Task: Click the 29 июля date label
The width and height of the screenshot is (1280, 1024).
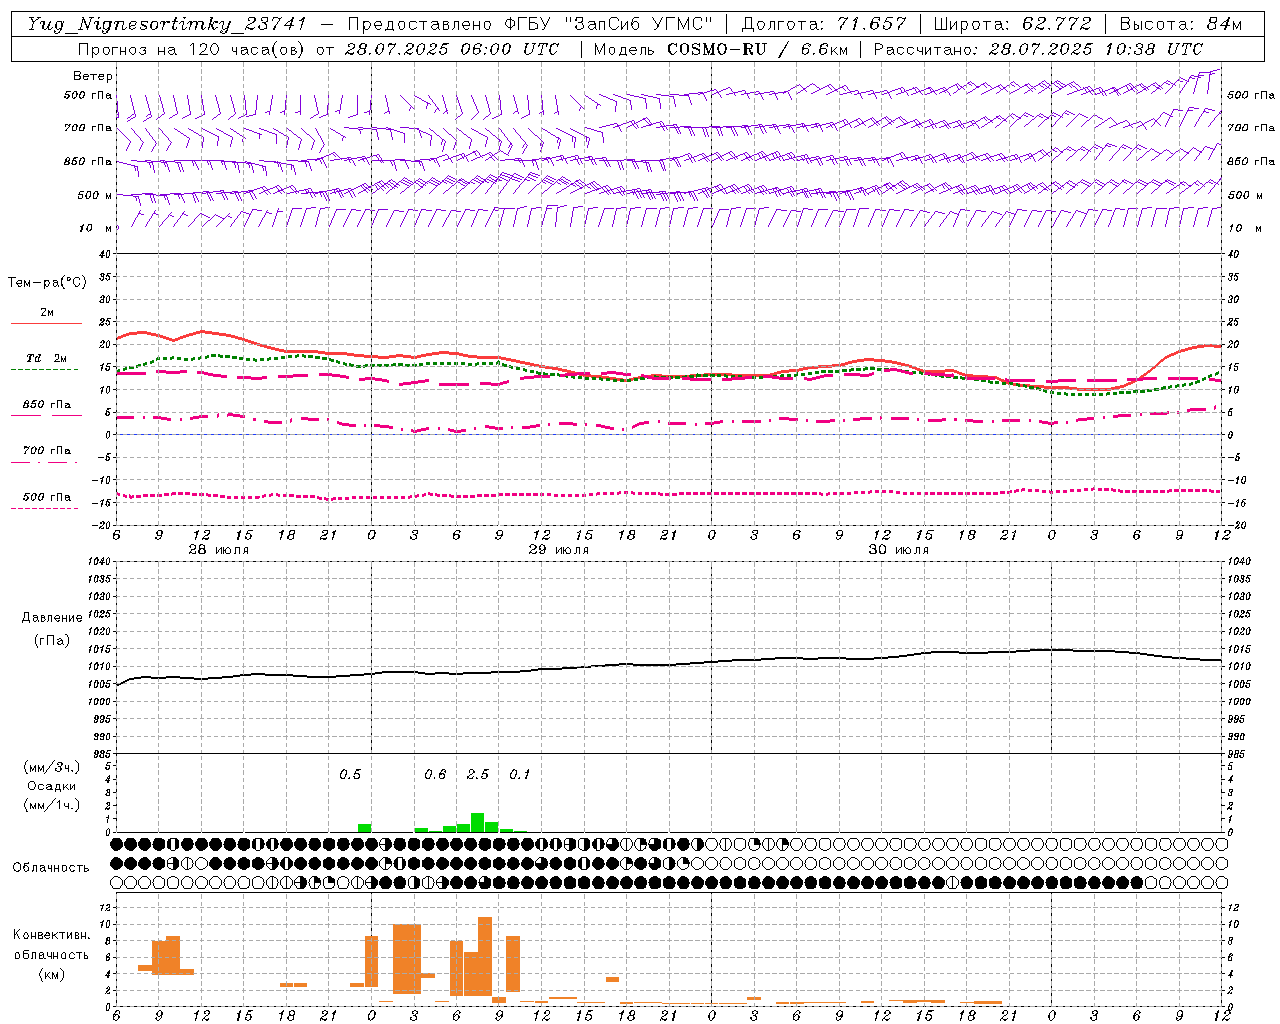Action: tap(558, 550)
